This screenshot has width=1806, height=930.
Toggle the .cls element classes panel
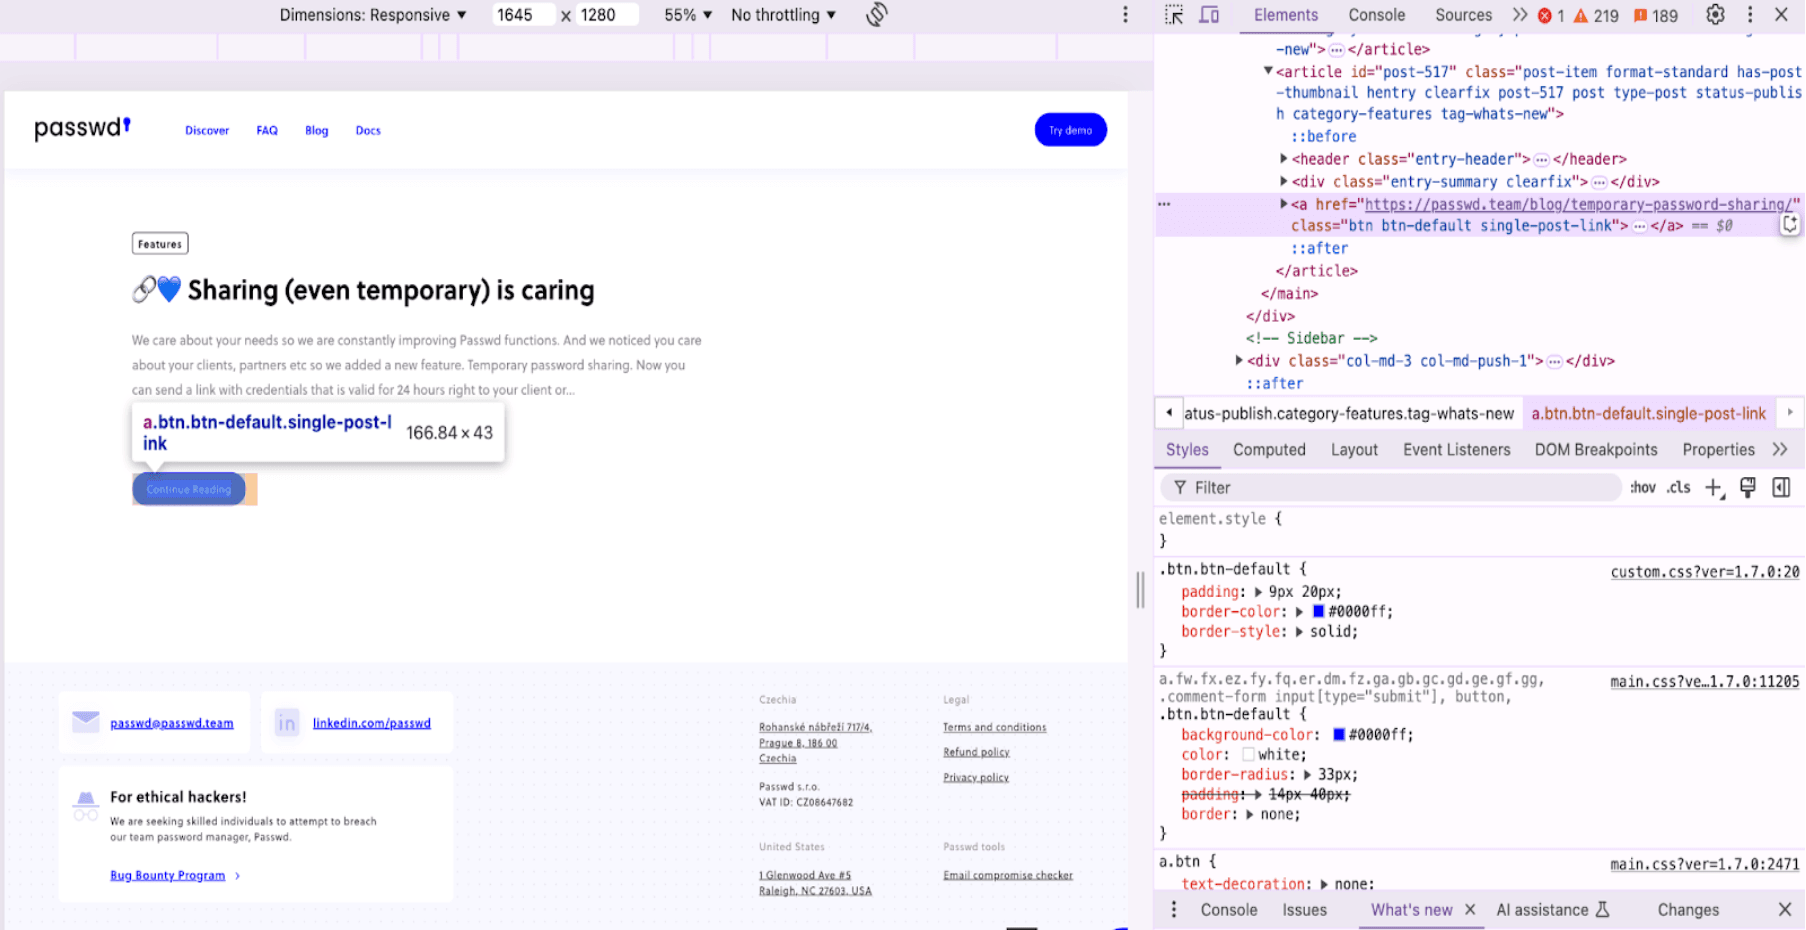tap(1679, 488)
